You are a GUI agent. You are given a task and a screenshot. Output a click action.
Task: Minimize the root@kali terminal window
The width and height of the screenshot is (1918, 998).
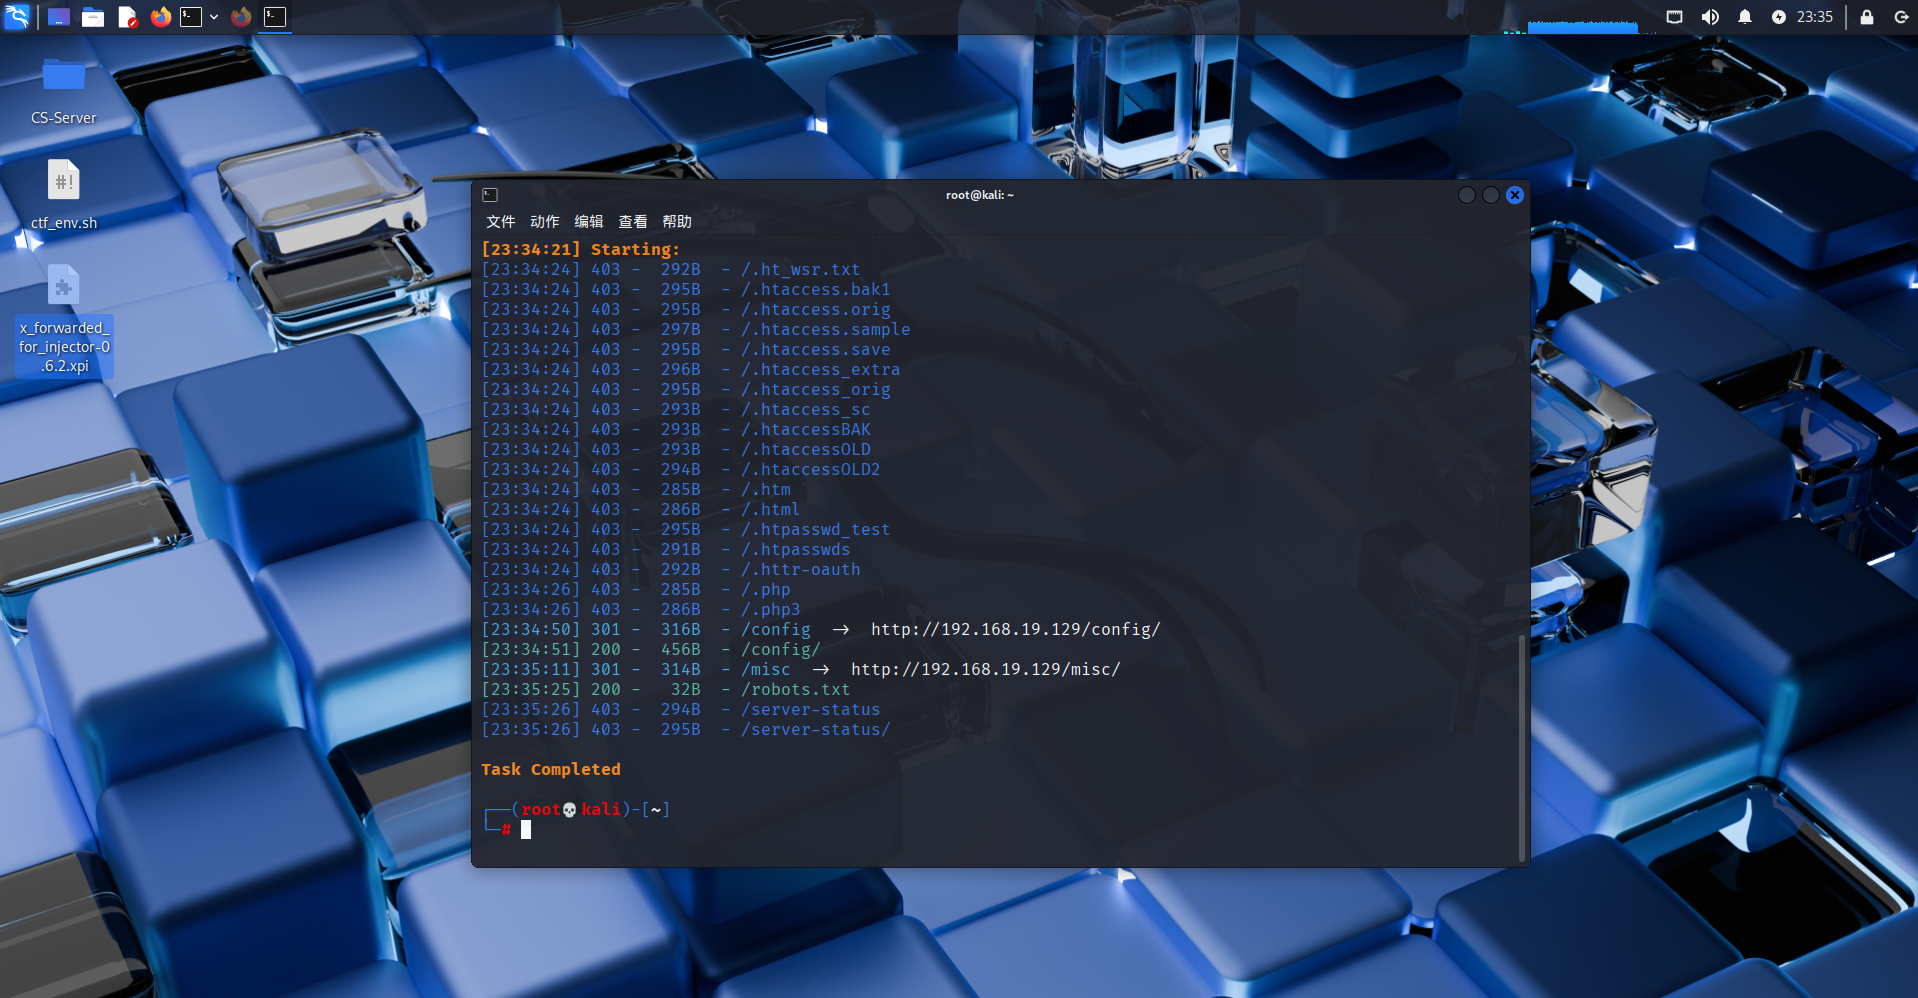[1467, 195]
